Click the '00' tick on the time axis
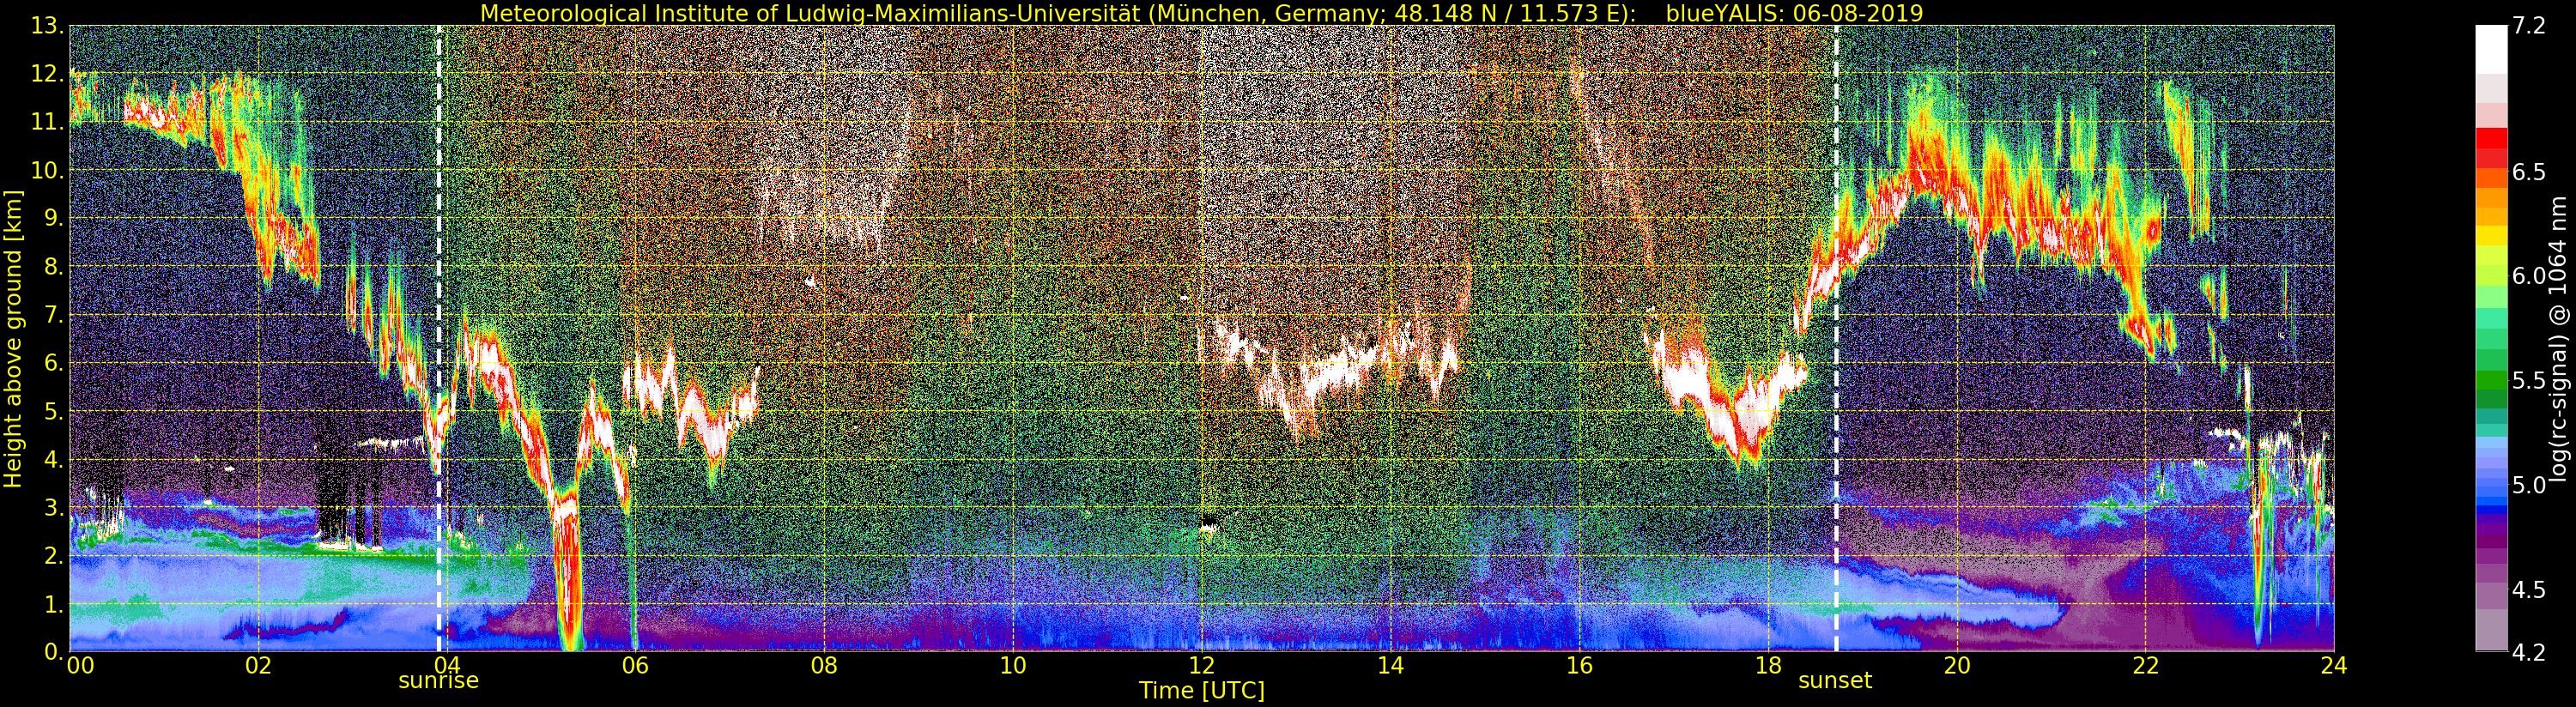 coord(80,666)
